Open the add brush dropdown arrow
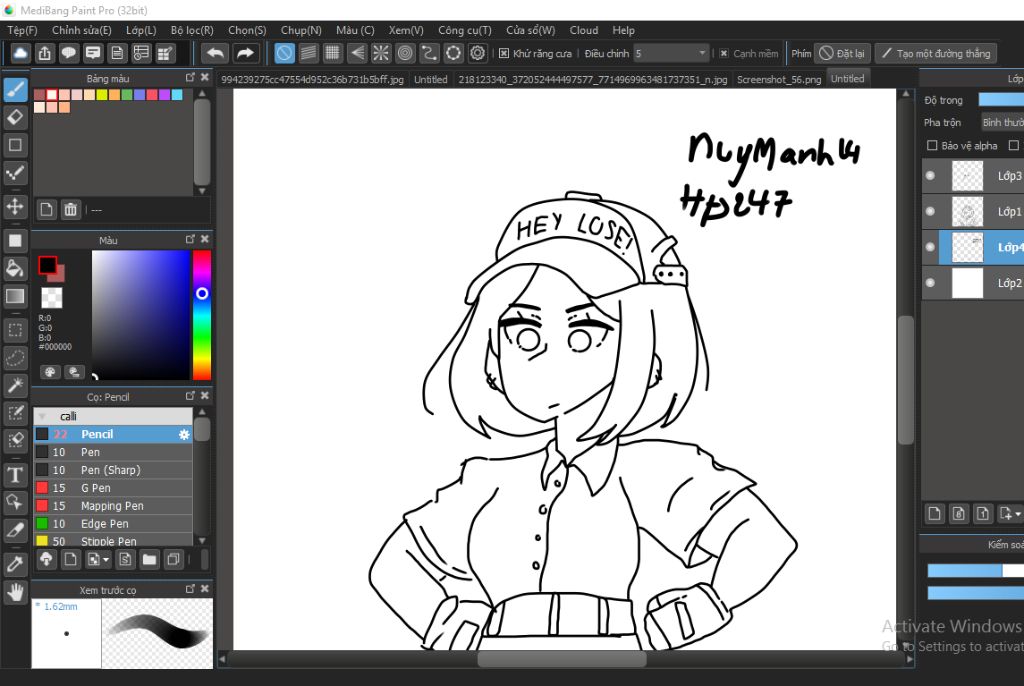The image size is (1024, 686). tap(106, 559)
